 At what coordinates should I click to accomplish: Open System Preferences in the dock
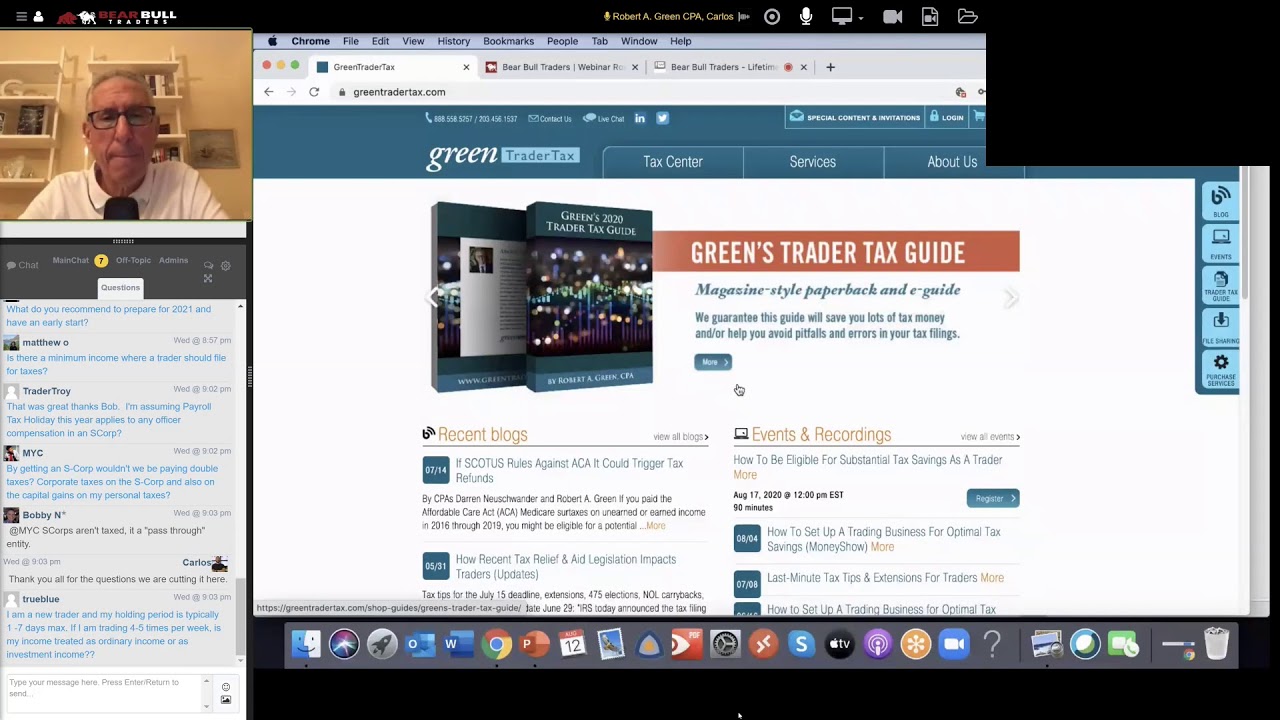[725, 644]
